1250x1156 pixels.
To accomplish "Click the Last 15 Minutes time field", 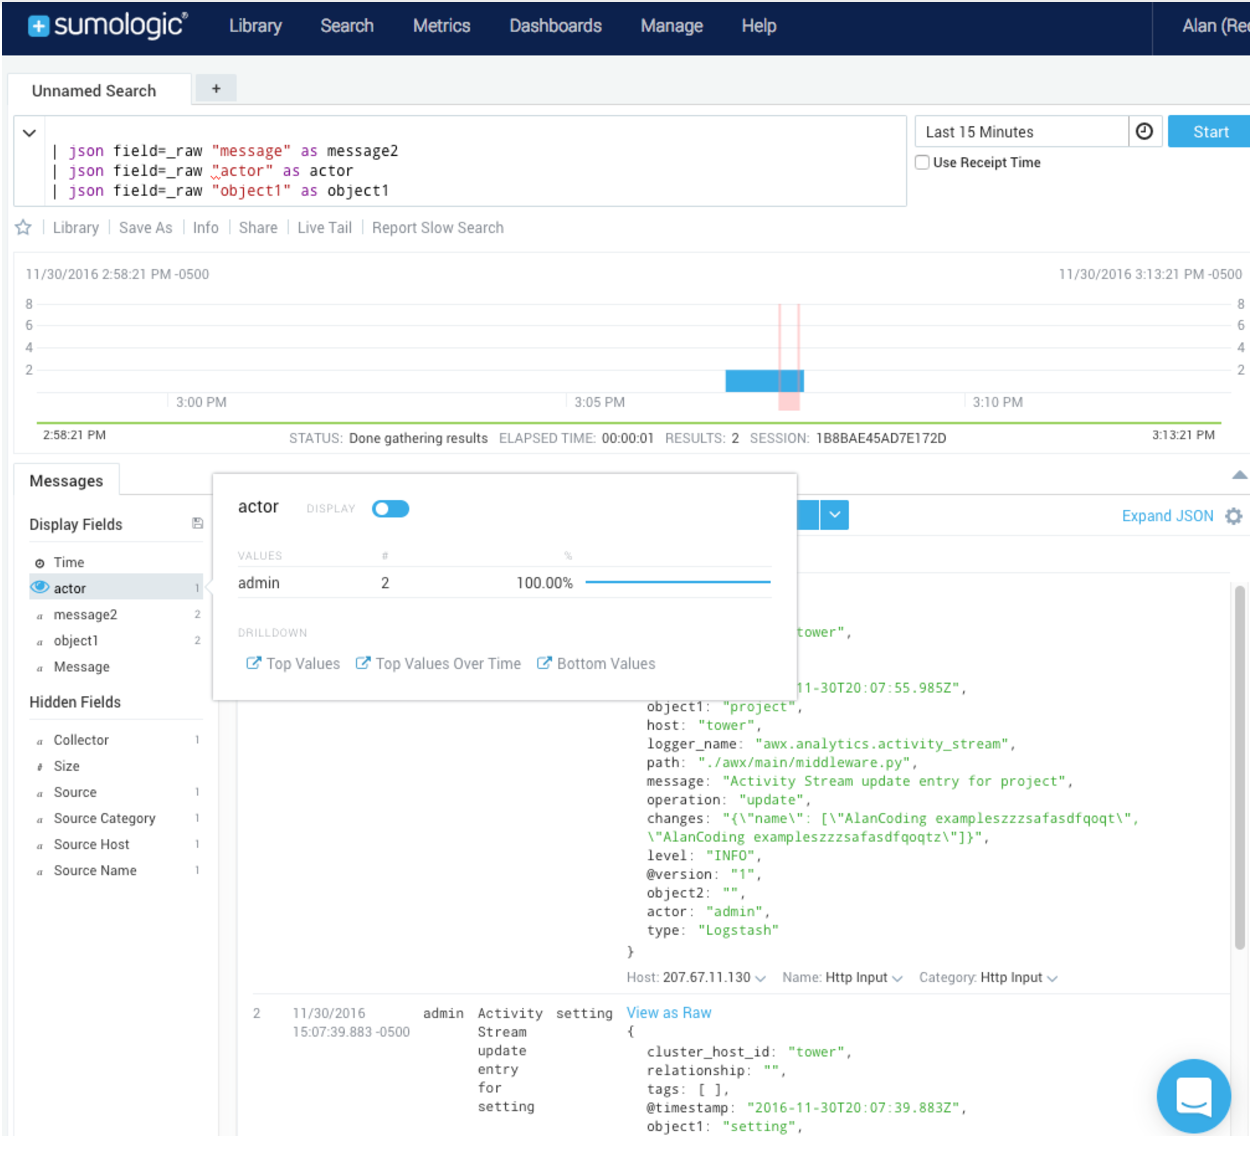I will pyautogui.click(x=1020, y=132).
